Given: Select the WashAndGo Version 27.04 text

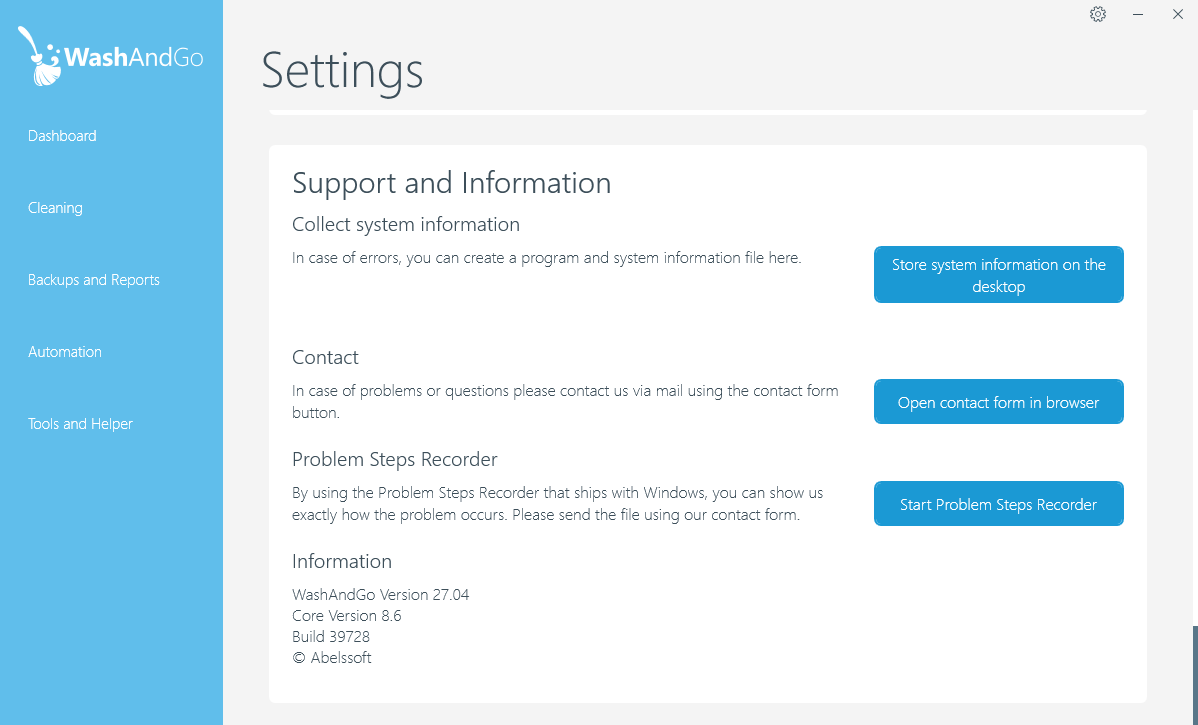Looking at the screenshot, I should pos(380,594).
